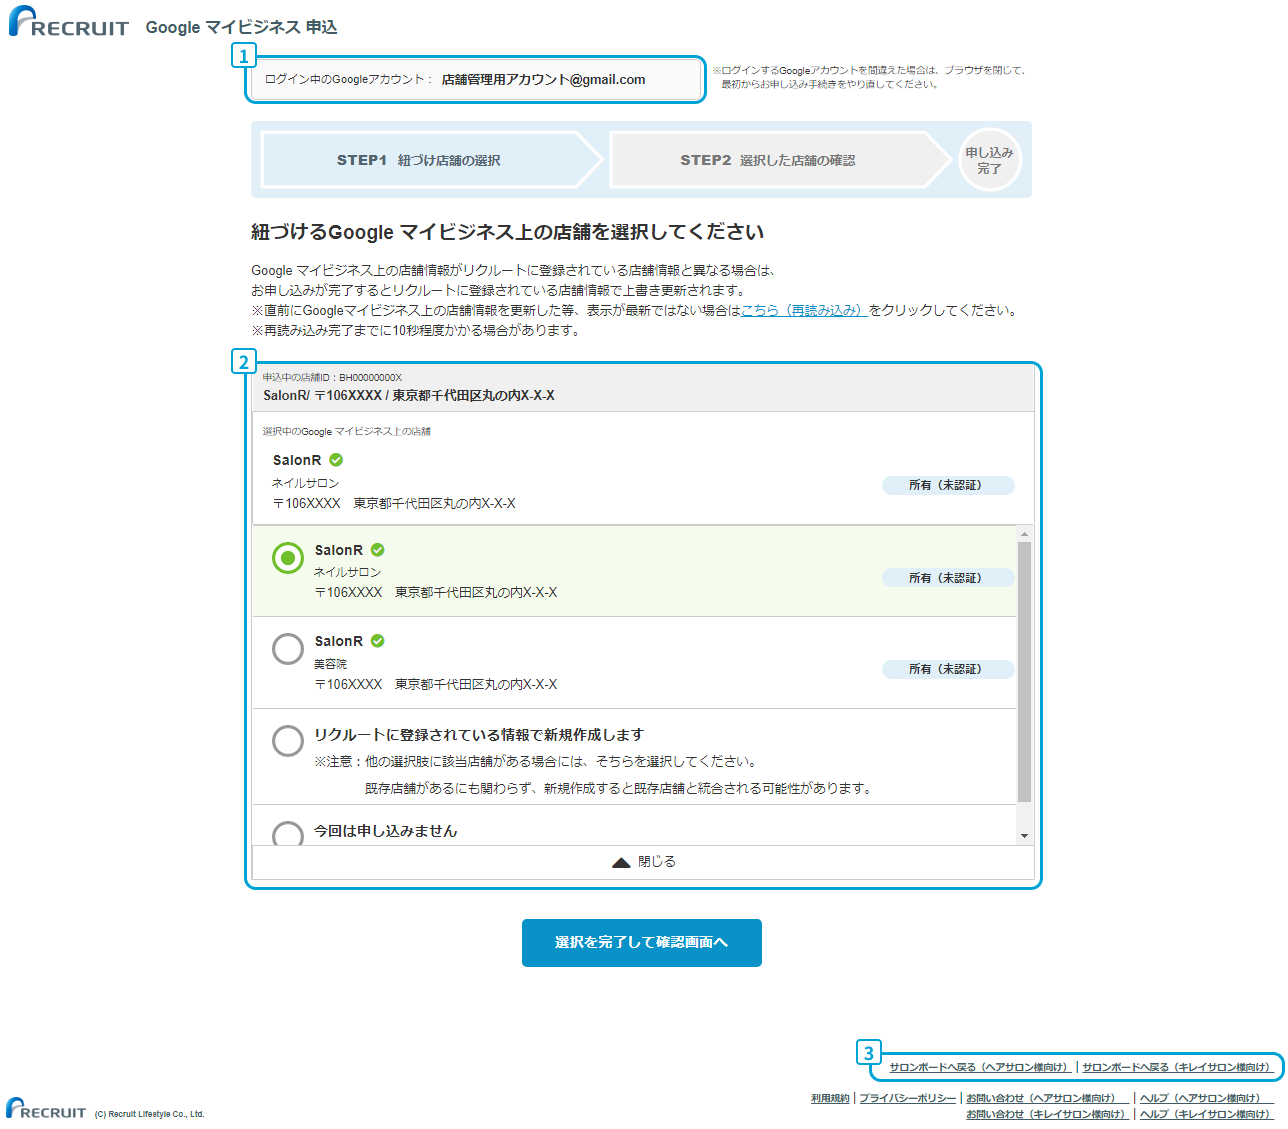Click the RECRUIT logo in the page header
Image resolution: width=1288 pixels, height=1129 pixels.
click(x=68, y=23)
